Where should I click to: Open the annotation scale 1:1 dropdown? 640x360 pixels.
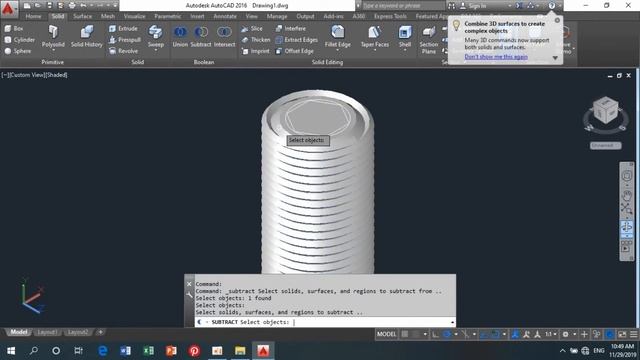pyautogui.click(x=551, y=334)
